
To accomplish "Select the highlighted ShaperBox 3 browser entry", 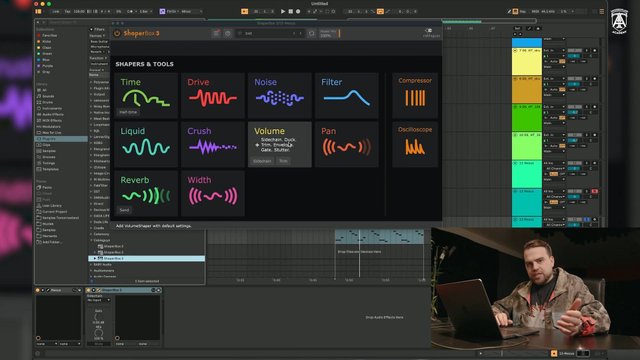I will click(x=147, y=258).
